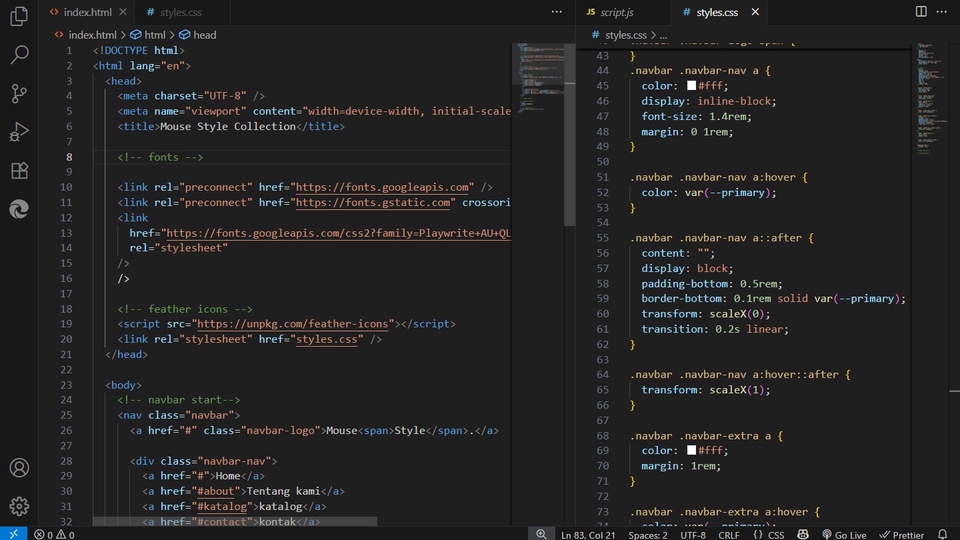The width and height of the screenshot is (960, 540).
Task: Click transition: 0.2s linear declaration
Action: [x=715, y=329]
